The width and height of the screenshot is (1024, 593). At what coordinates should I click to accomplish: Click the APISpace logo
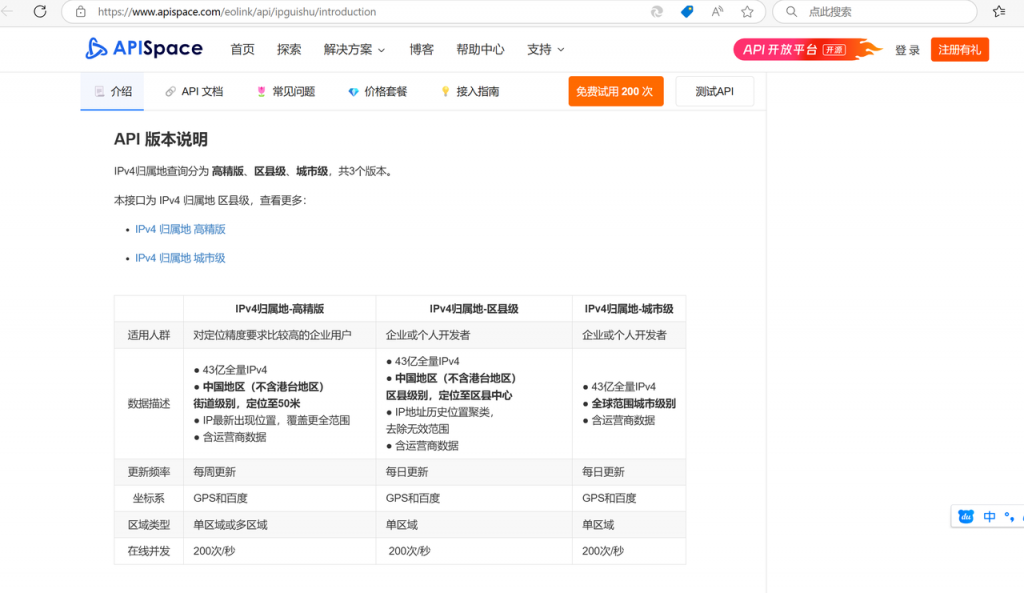click(144, 49)
